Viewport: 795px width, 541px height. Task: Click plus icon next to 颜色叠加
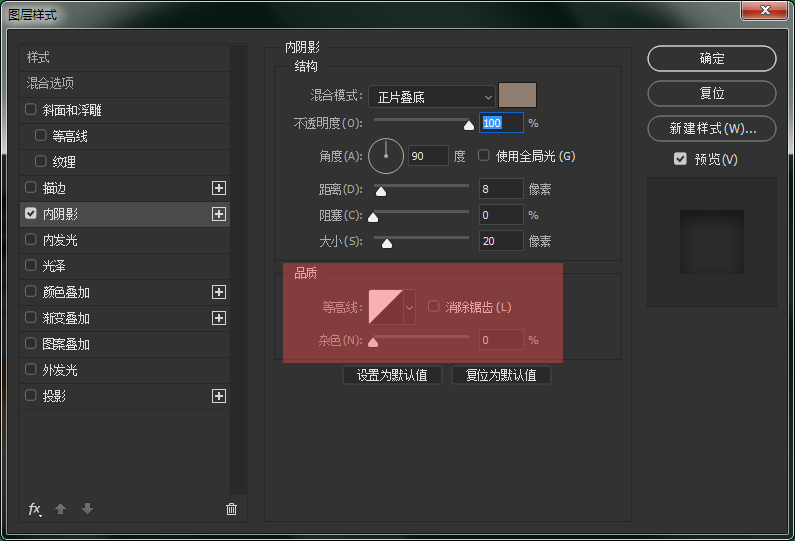pos(219,292)
